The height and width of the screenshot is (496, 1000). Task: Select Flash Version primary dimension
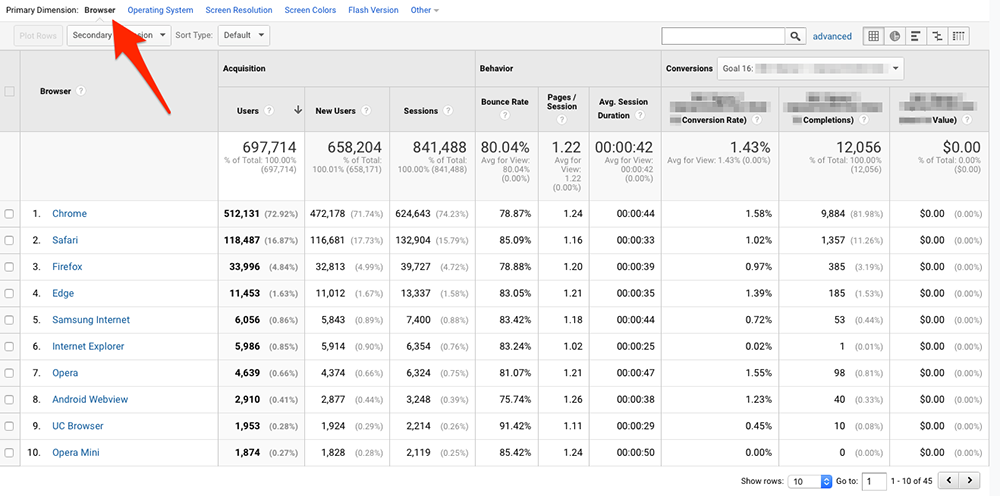373,10
